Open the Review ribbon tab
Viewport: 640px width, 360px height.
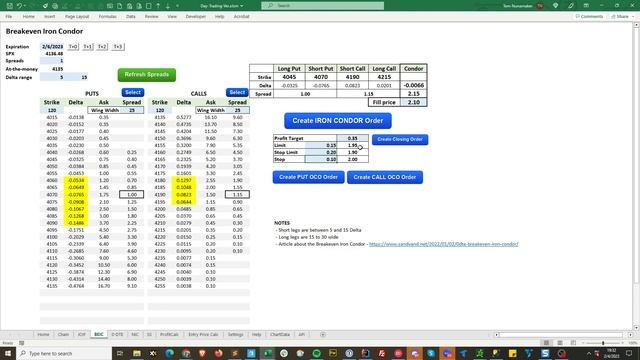click(x=151, y=16)
